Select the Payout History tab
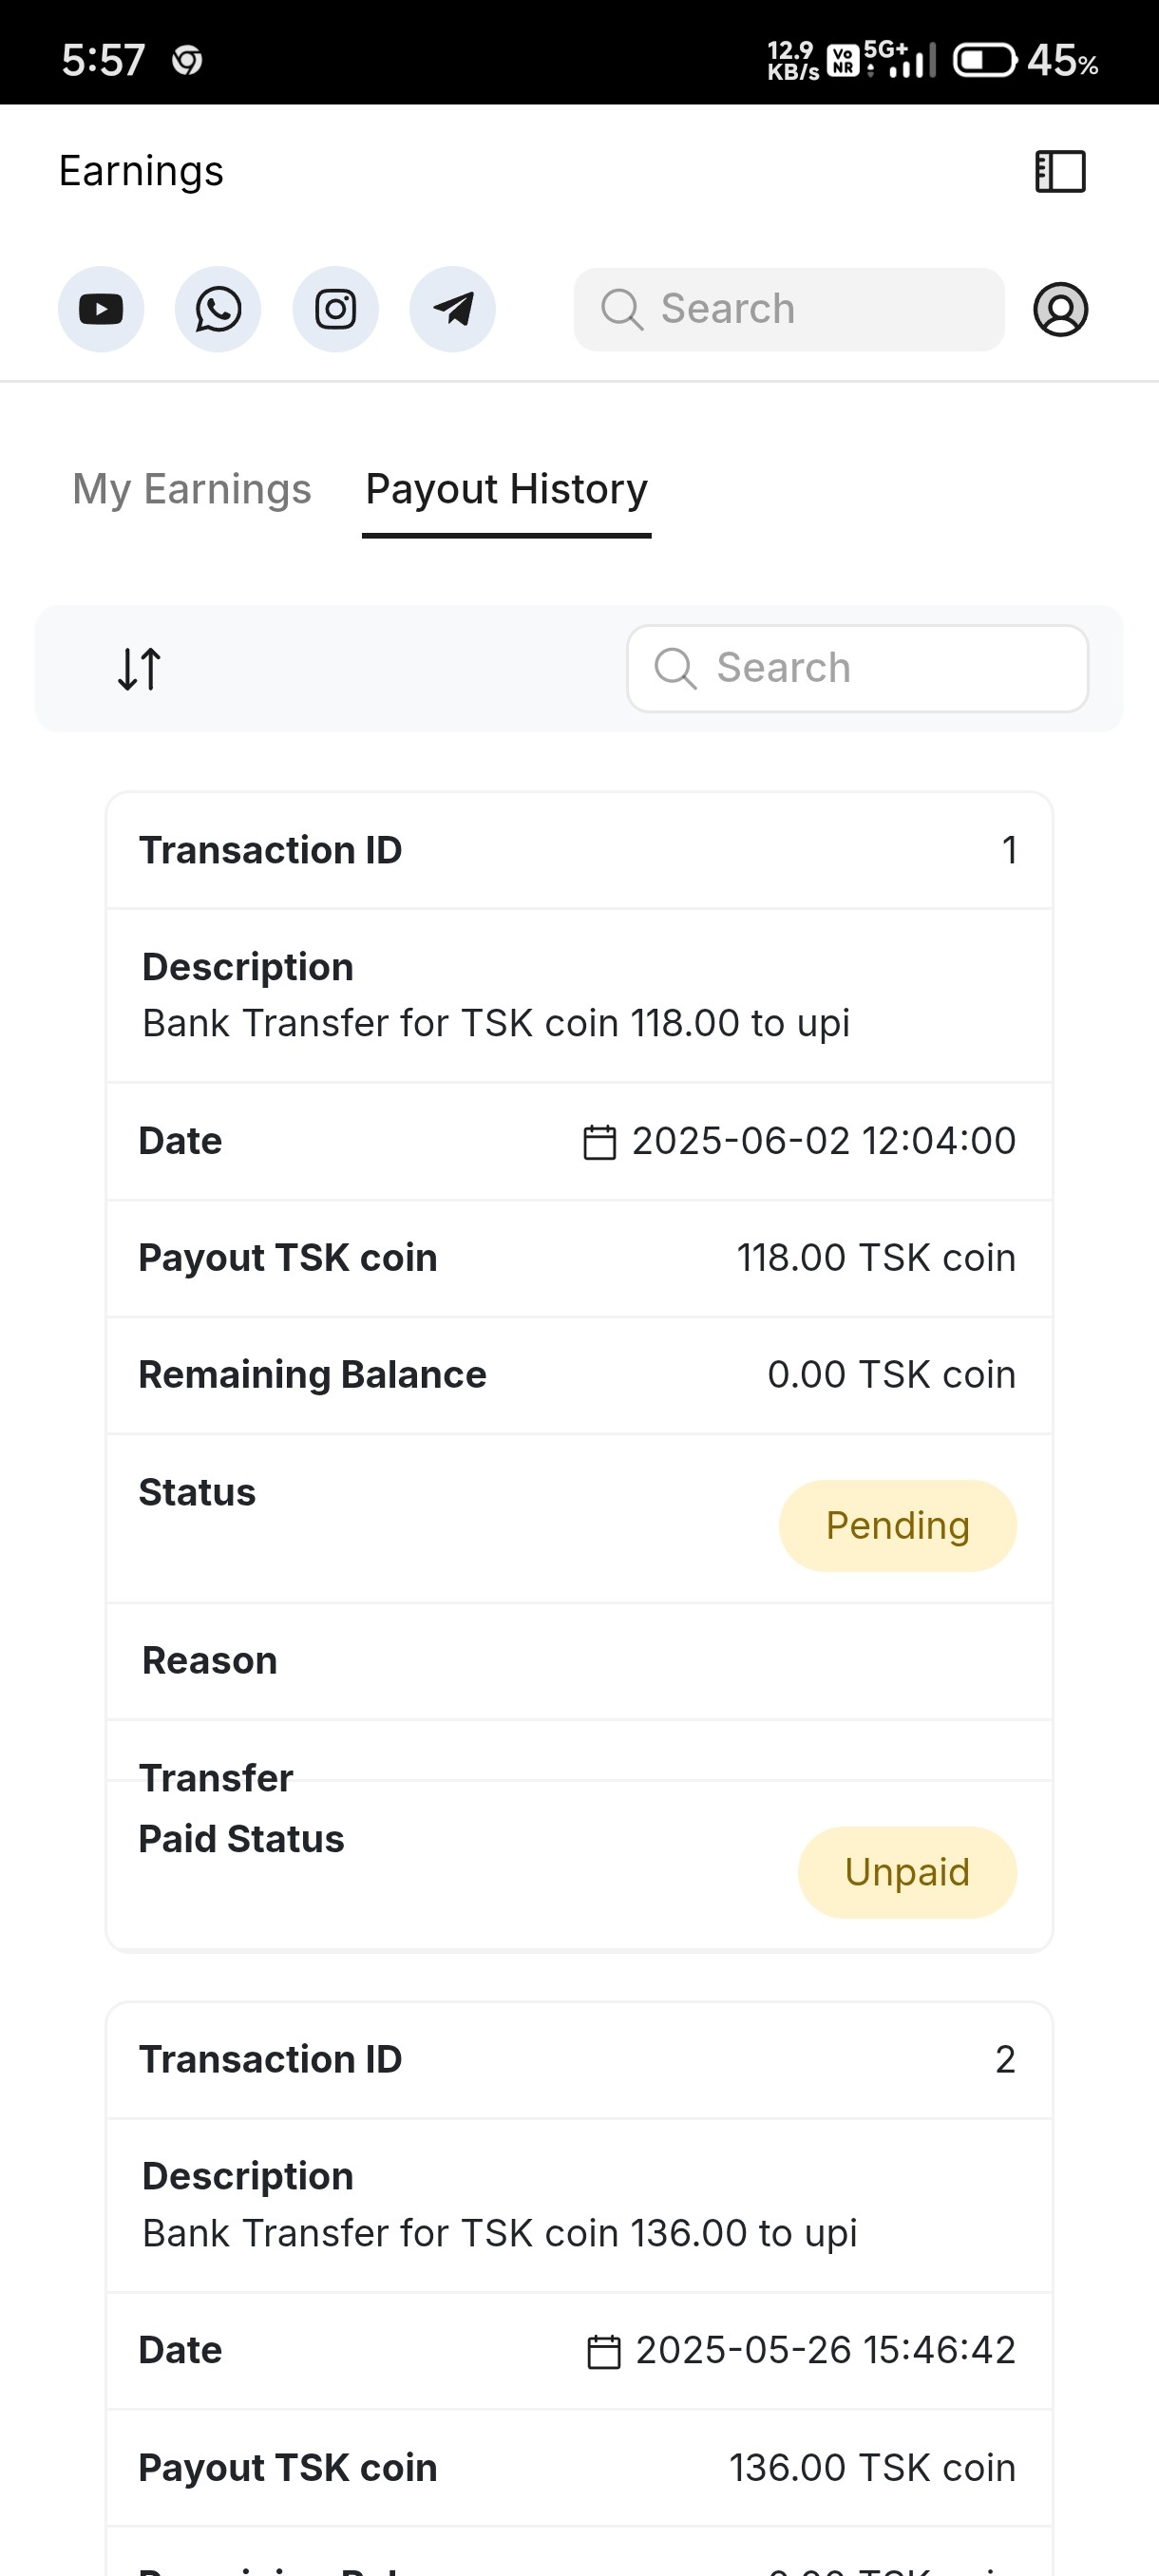1159x2576 pixels. pos(506,489)
